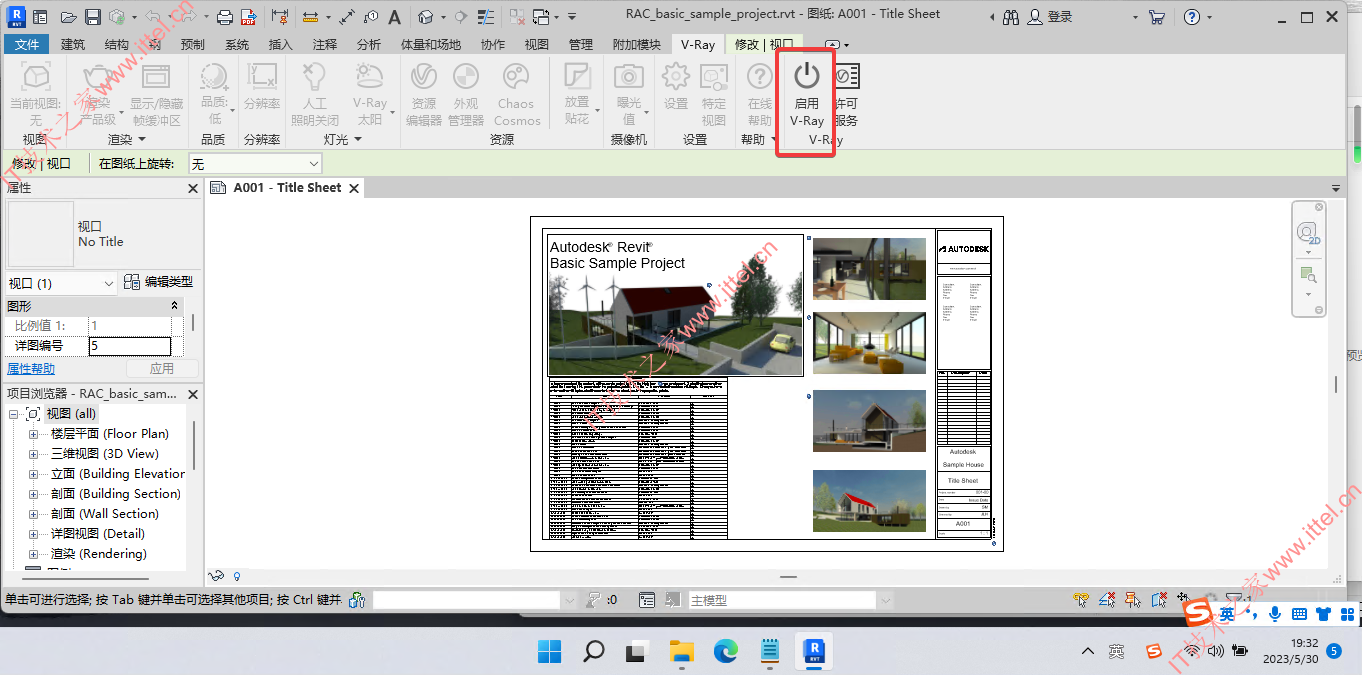Open the Properties help link
Image resolution: width=1362 pixels, height=675 pixels.
31,369
